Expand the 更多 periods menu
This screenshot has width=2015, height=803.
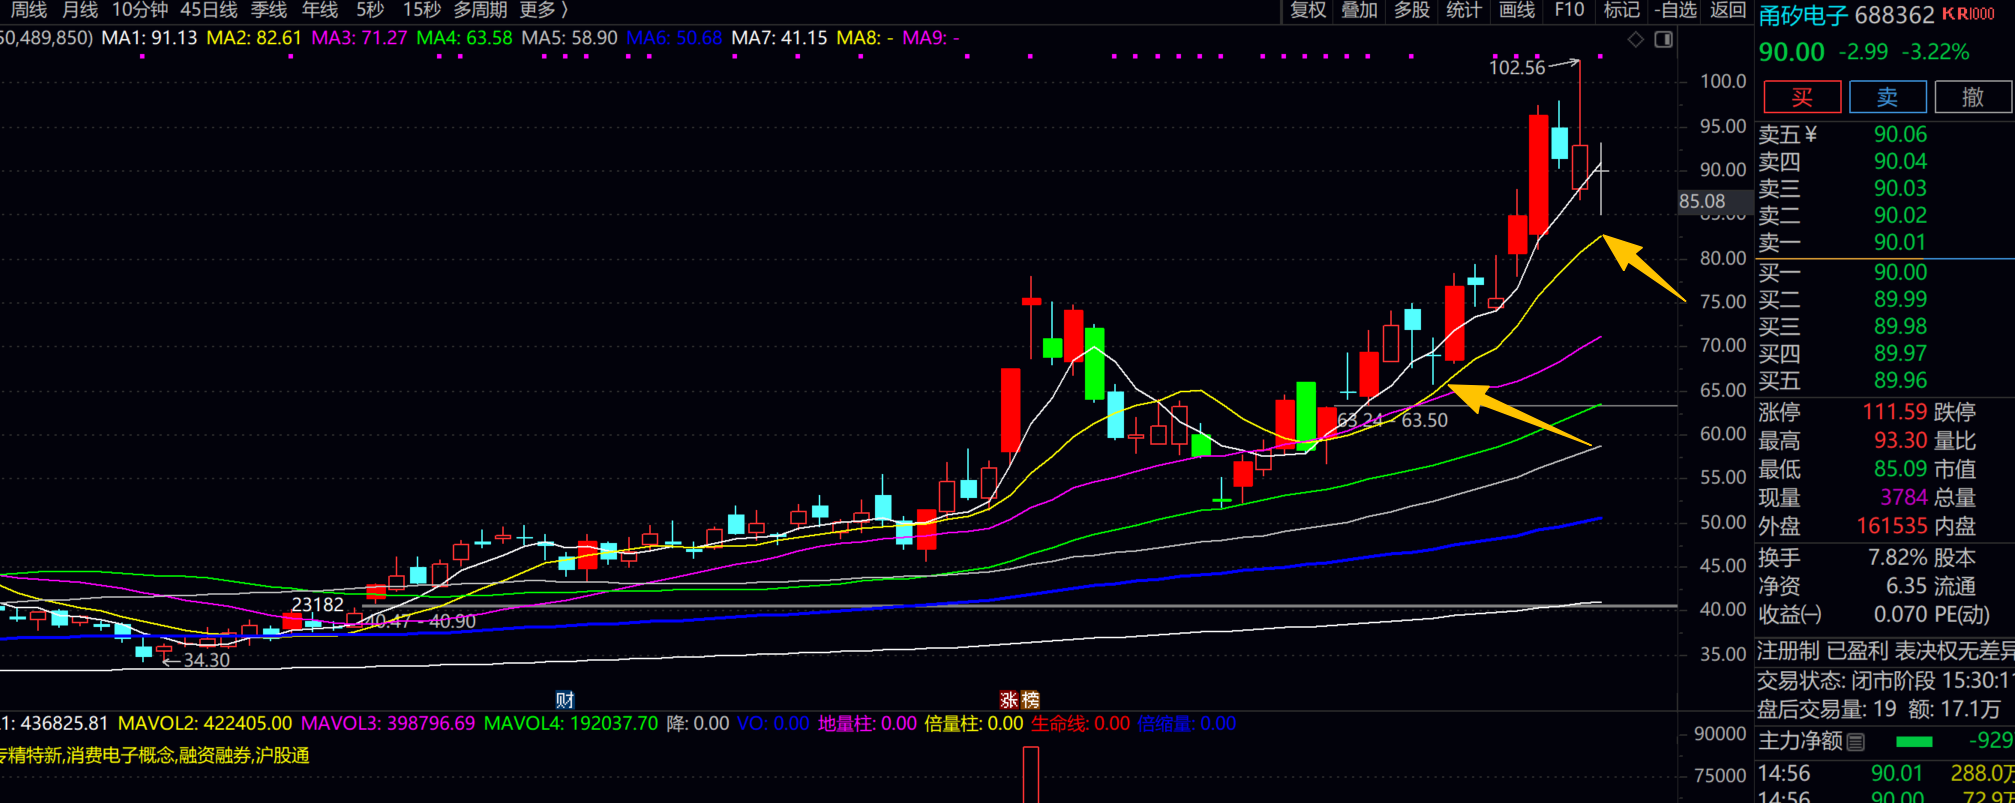pyautogui.click(x=544, y=10)
